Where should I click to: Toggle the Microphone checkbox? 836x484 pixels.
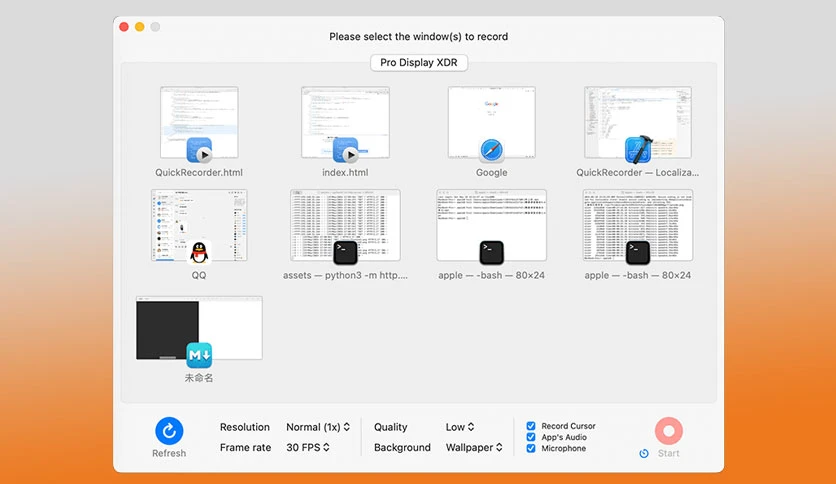[530, 448]
